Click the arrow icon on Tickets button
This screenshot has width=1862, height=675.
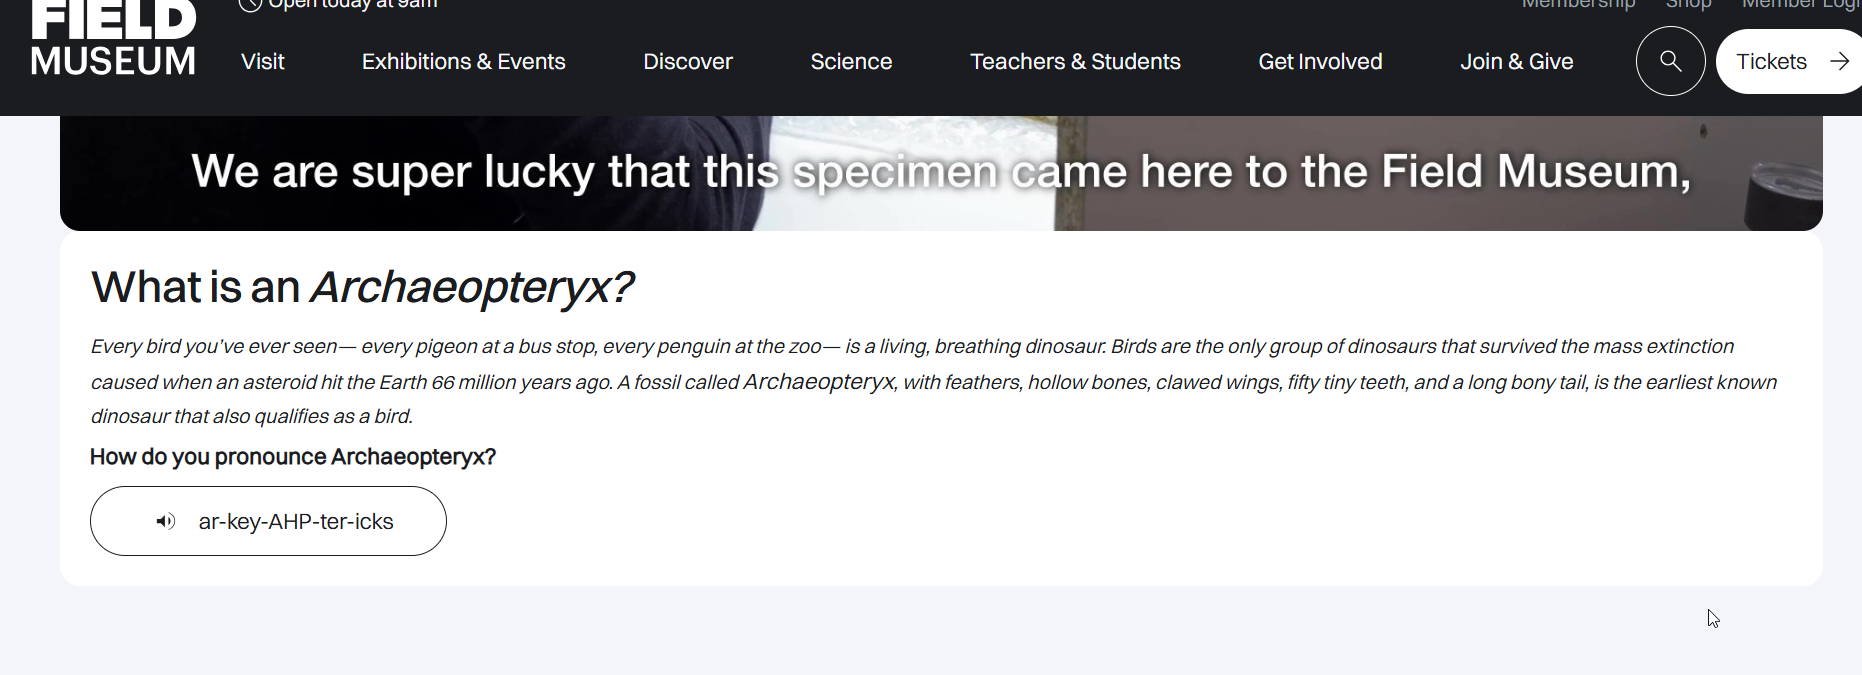(1839, 61)
